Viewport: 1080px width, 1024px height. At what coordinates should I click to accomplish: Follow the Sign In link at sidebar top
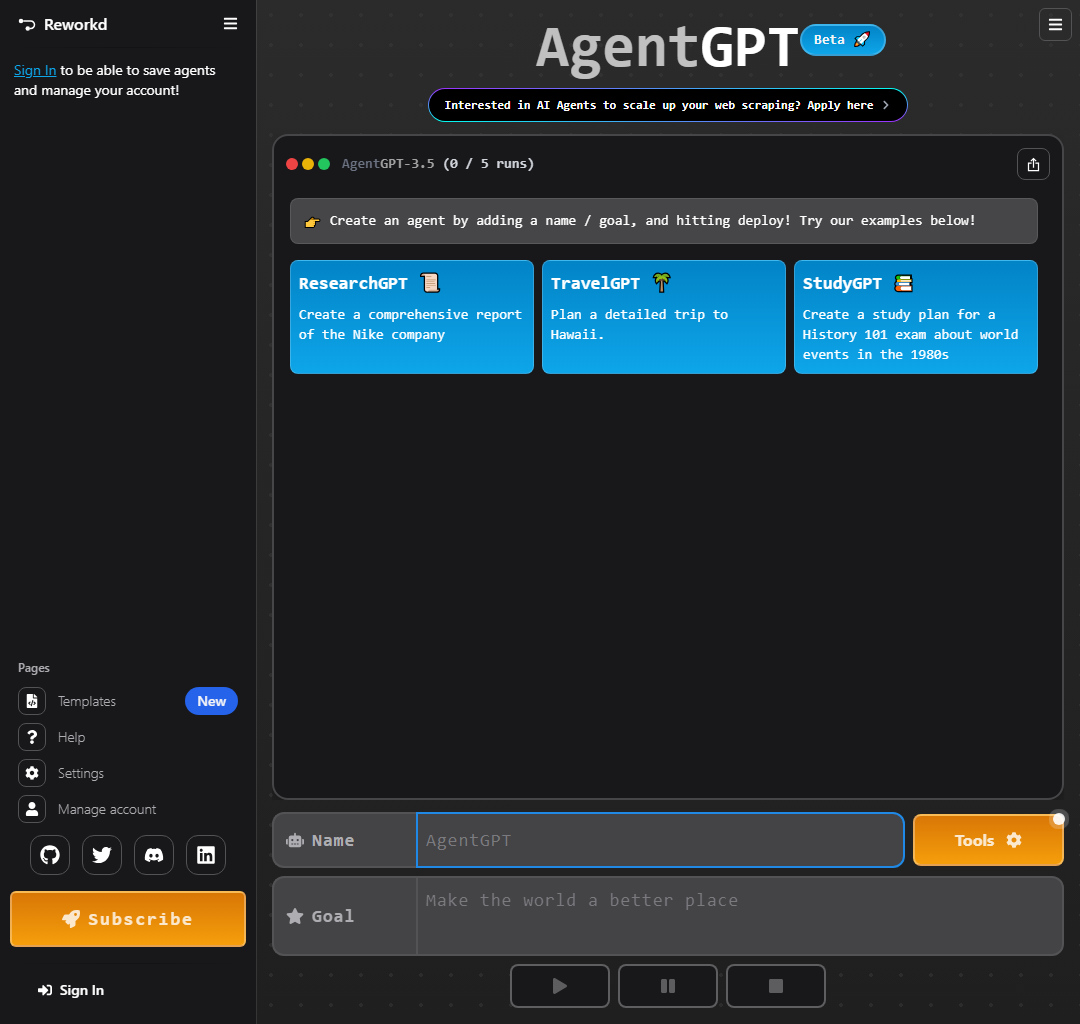pos(35,70)
